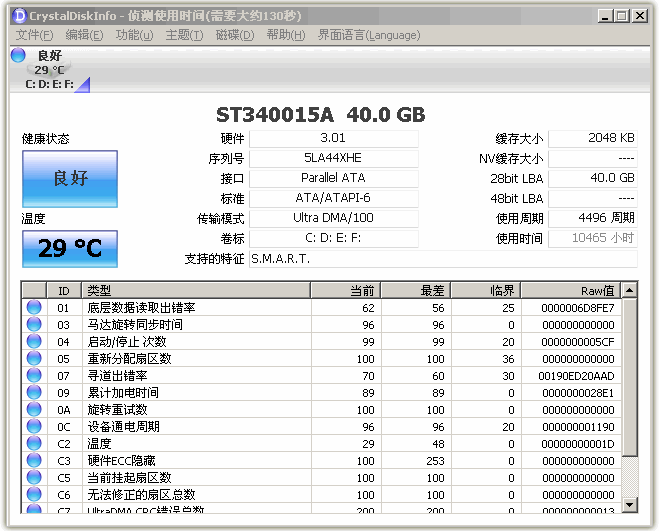Select the 旋转重试数 row text
This screenshot has height=531, width=661.
(x=117, y=410)
